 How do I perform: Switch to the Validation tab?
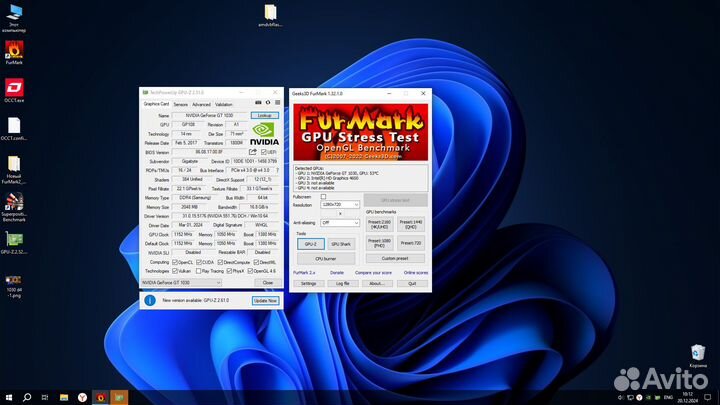click(x=224, y=105)
